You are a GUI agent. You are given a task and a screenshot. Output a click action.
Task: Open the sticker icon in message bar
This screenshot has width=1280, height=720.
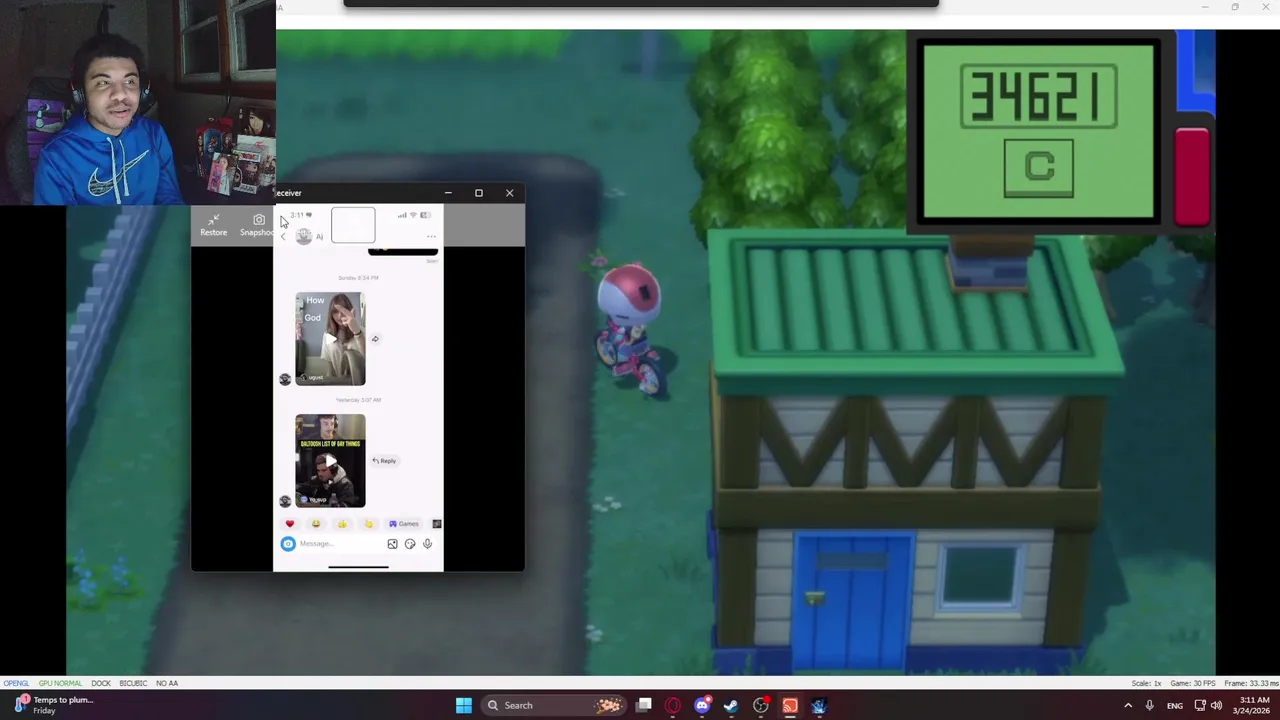click(x=410, y=544)
